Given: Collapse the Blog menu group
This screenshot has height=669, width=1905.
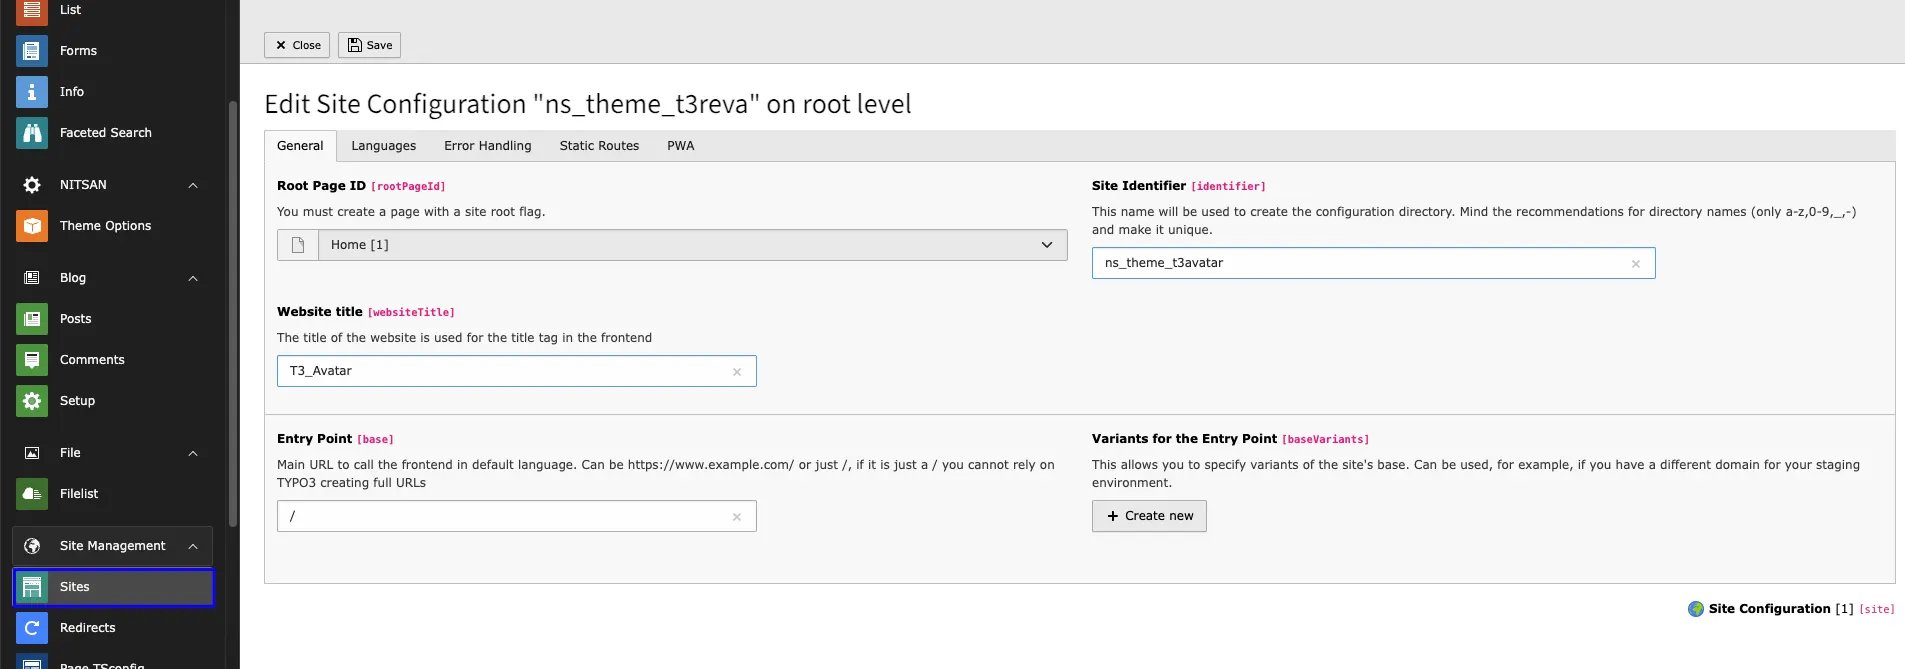Looking at the screenshot, I should pyautogui.click(x=193, y=278).
